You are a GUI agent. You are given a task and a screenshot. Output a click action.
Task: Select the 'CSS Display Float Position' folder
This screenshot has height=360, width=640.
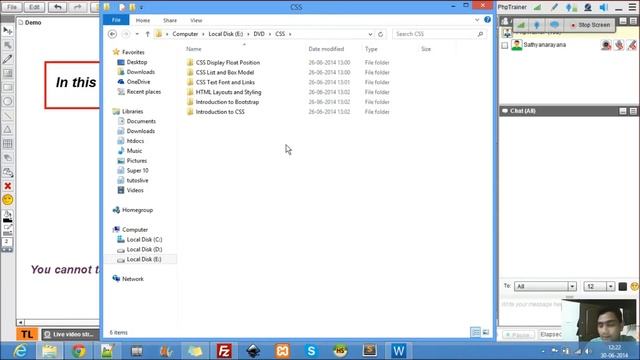(228, 62)
